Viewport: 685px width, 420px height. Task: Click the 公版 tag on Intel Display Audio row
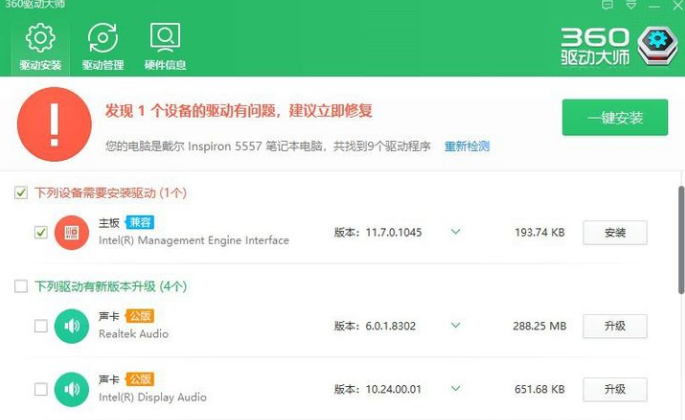(x=140, y=379)
